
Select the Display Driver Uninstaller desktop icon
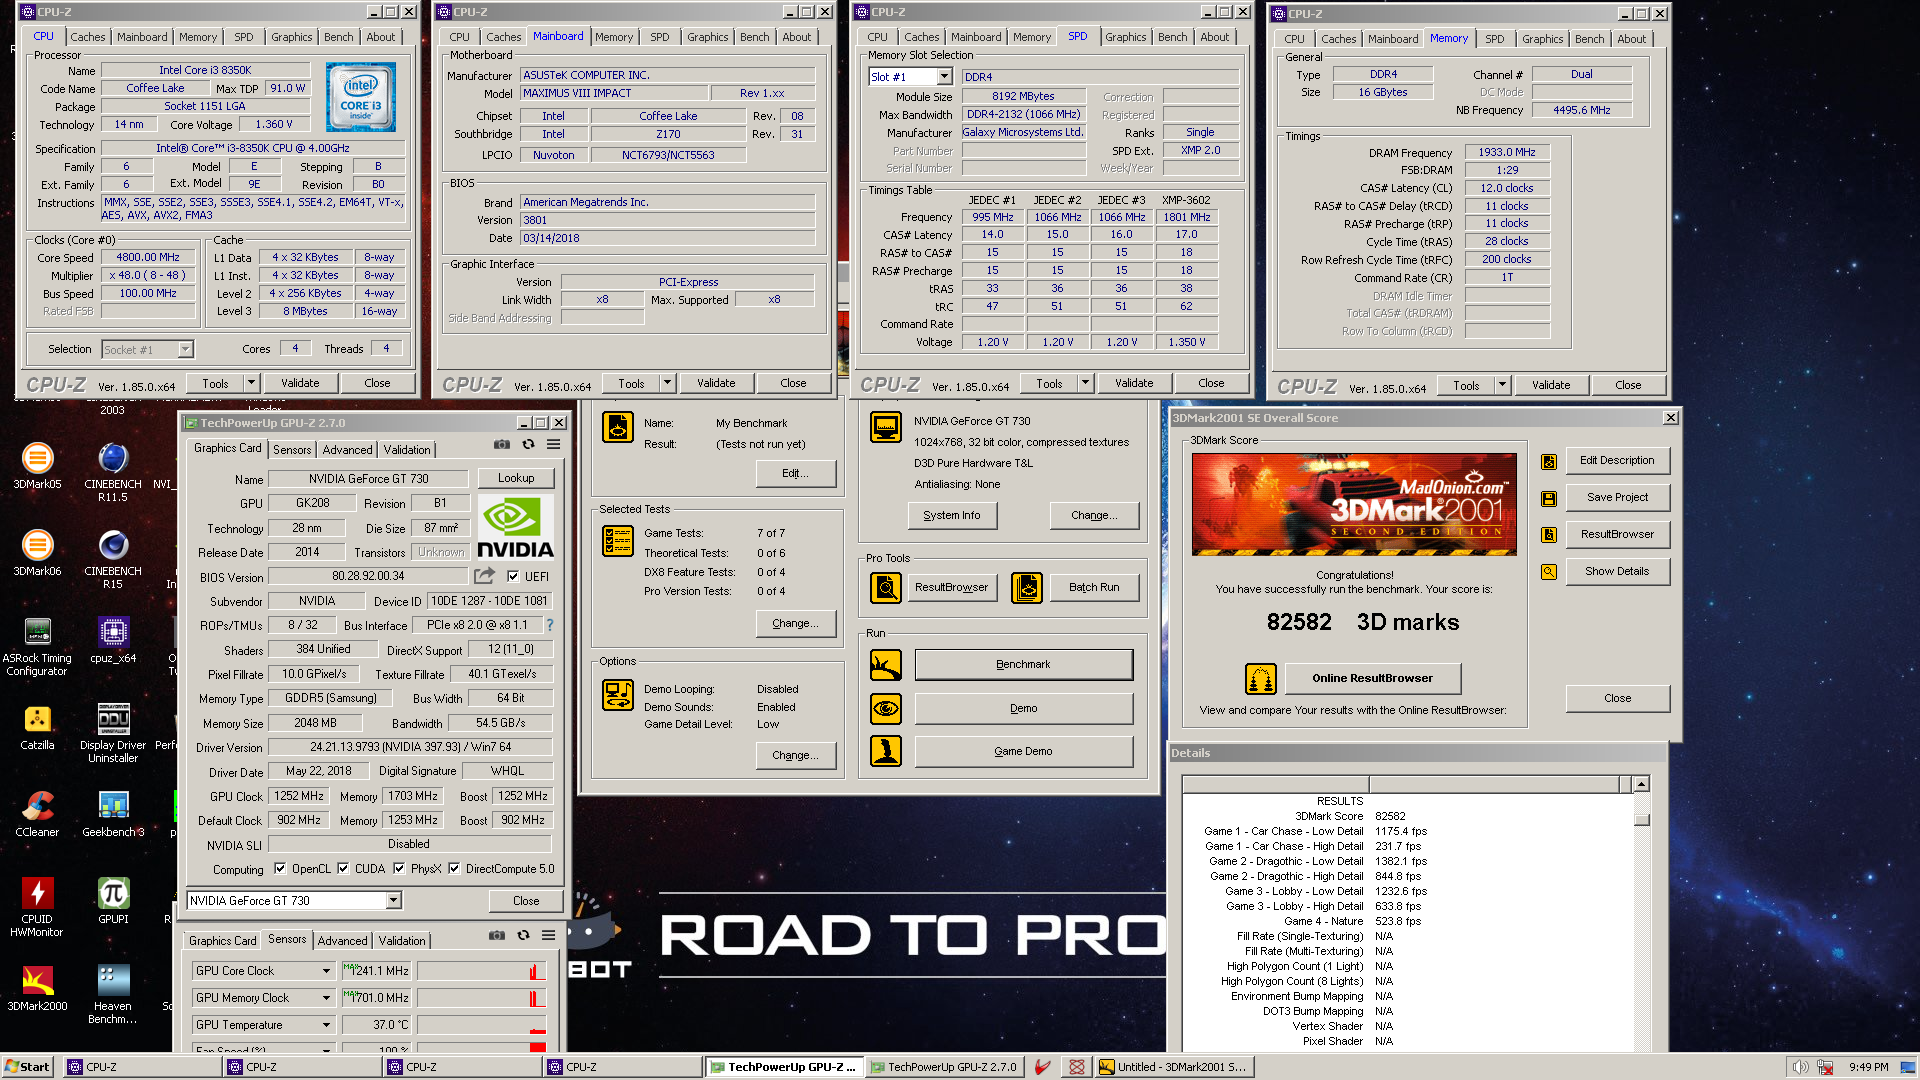pyautogui.click(x=113, y=734)
